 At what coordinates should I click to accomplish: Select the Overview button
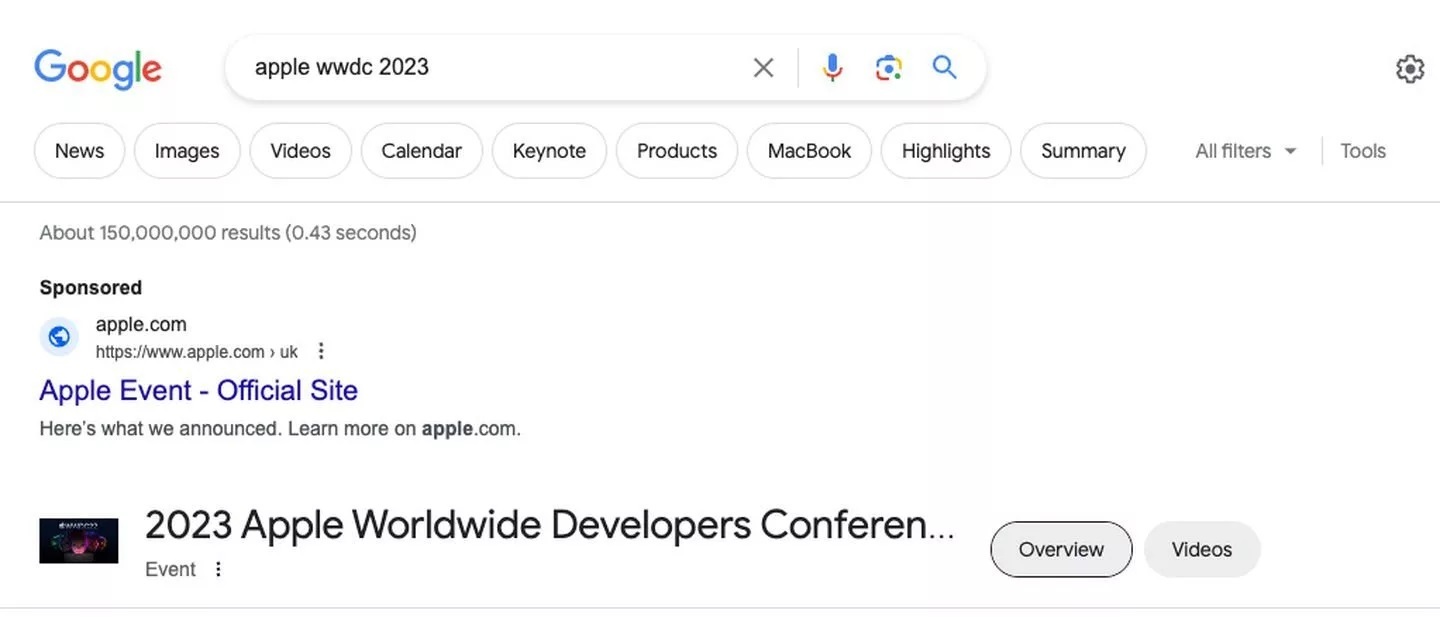[1061, 549]
